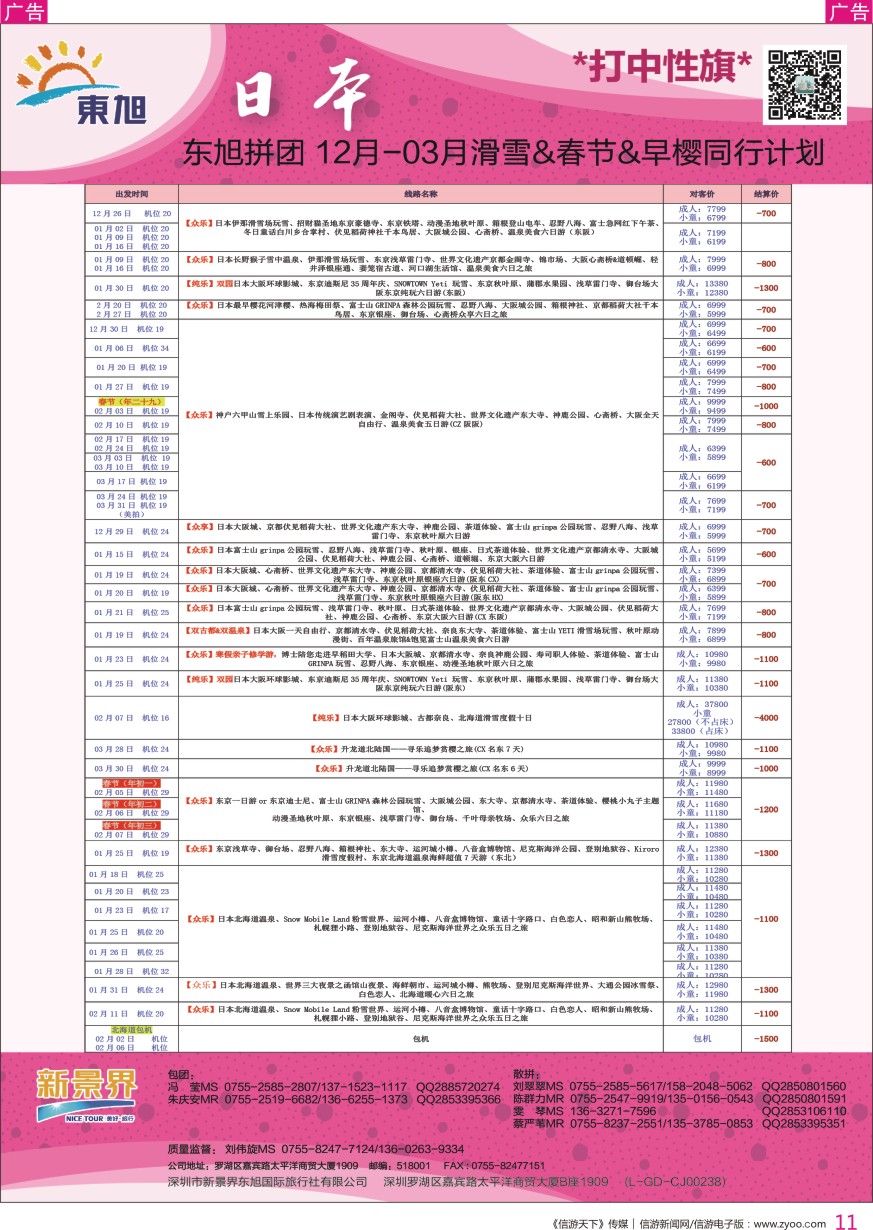Screen dimensions: 873x1230
Task: Click the 成人:37800 price cell
Action: [x=702, y=717]
